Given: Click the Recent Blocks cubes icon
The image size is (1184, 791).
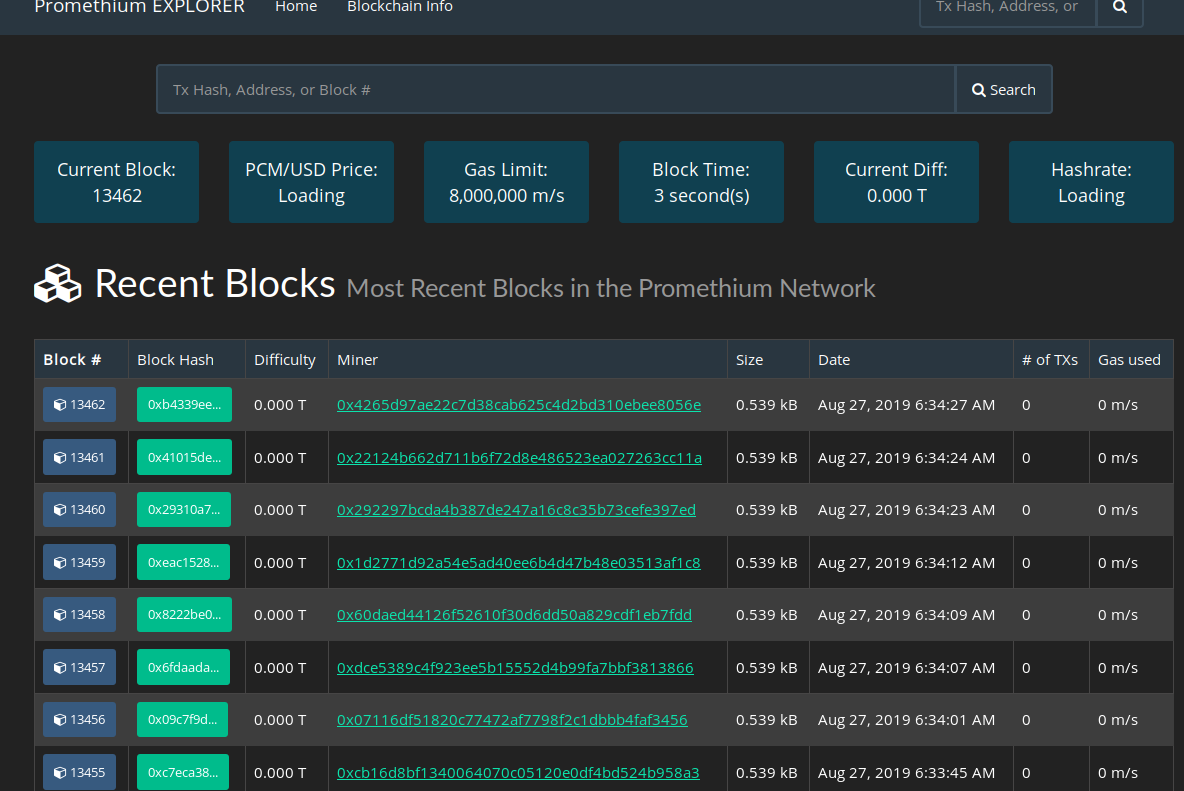Looking at the screenshot, I should point(57,284).
